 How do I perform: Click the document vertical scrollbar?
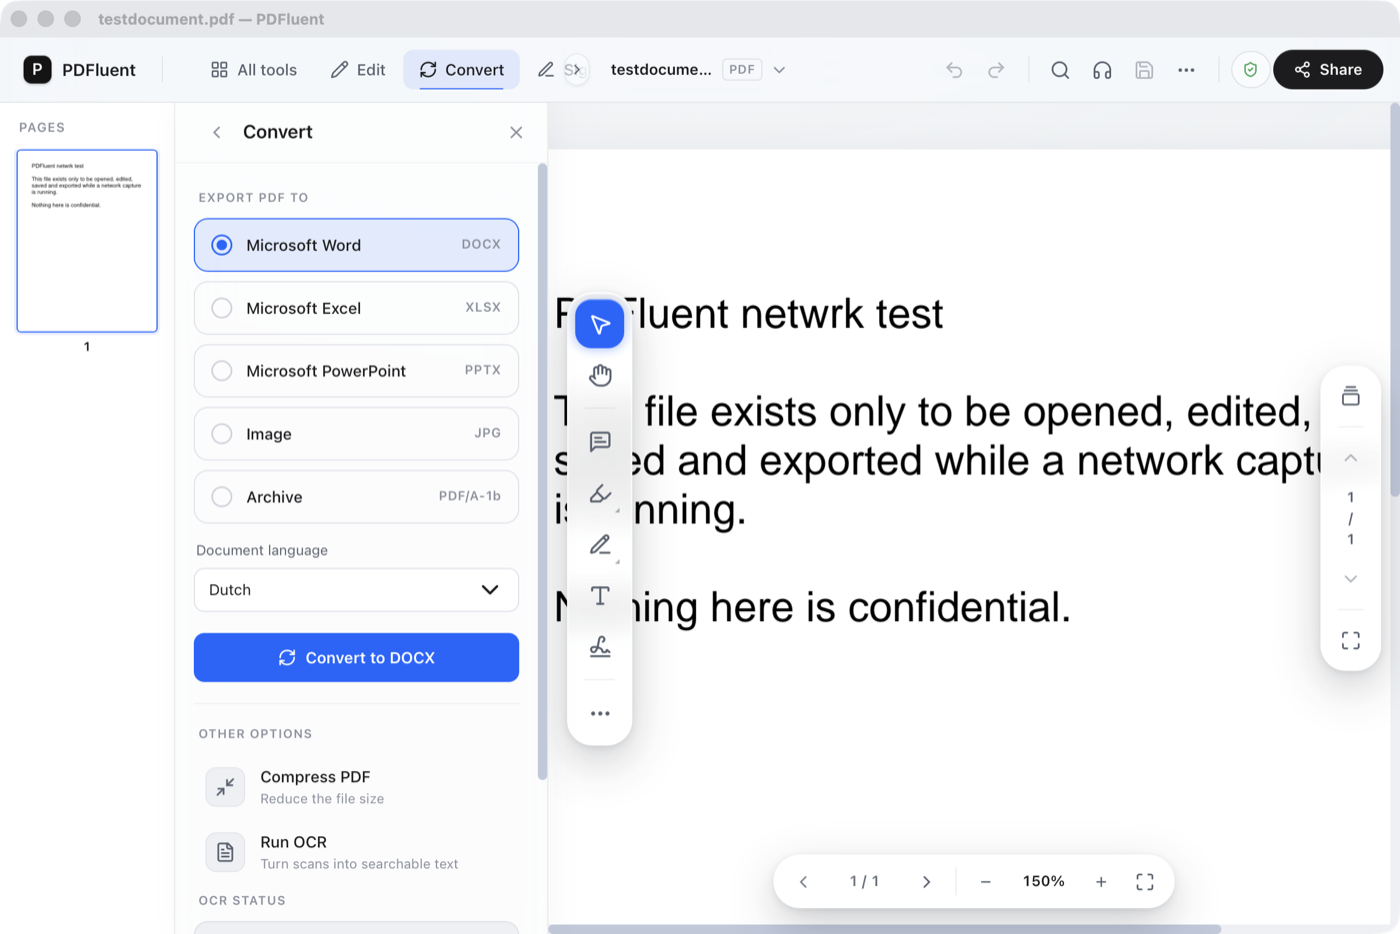[1395, 298]
